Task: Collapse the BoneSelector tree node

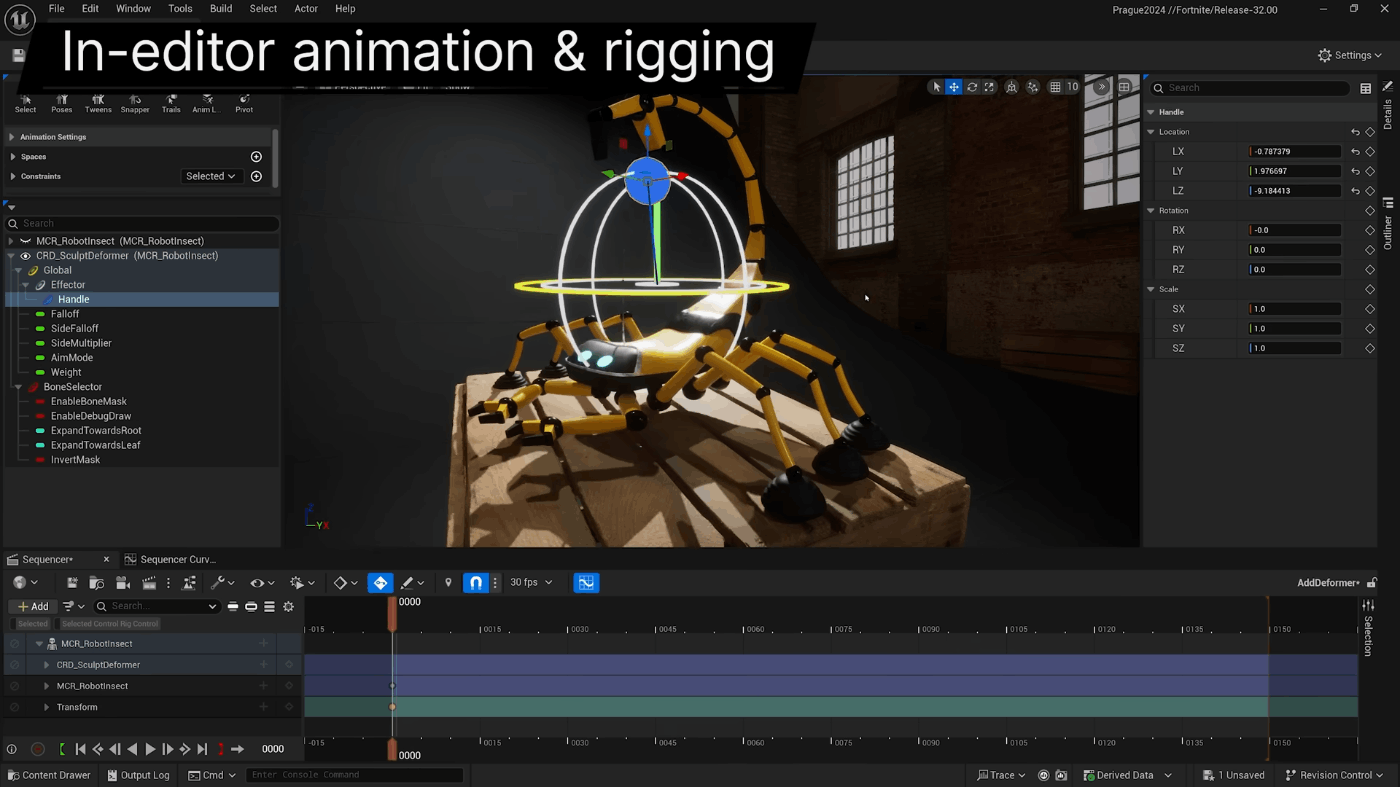Action: pos(18,387)
